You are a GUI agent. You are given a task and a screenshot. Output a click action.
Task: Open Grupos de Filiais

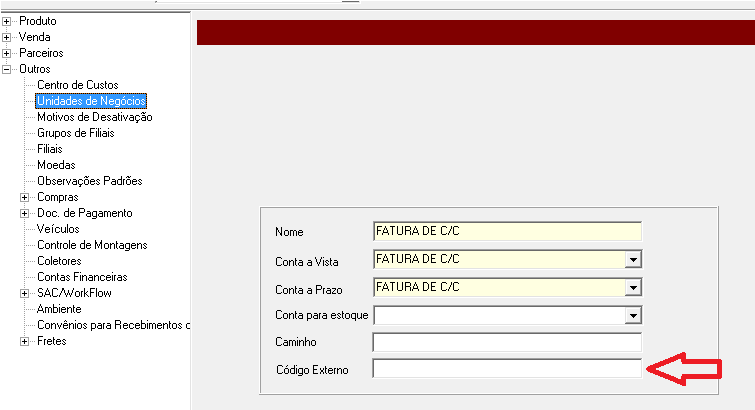(x=76, y=132)
